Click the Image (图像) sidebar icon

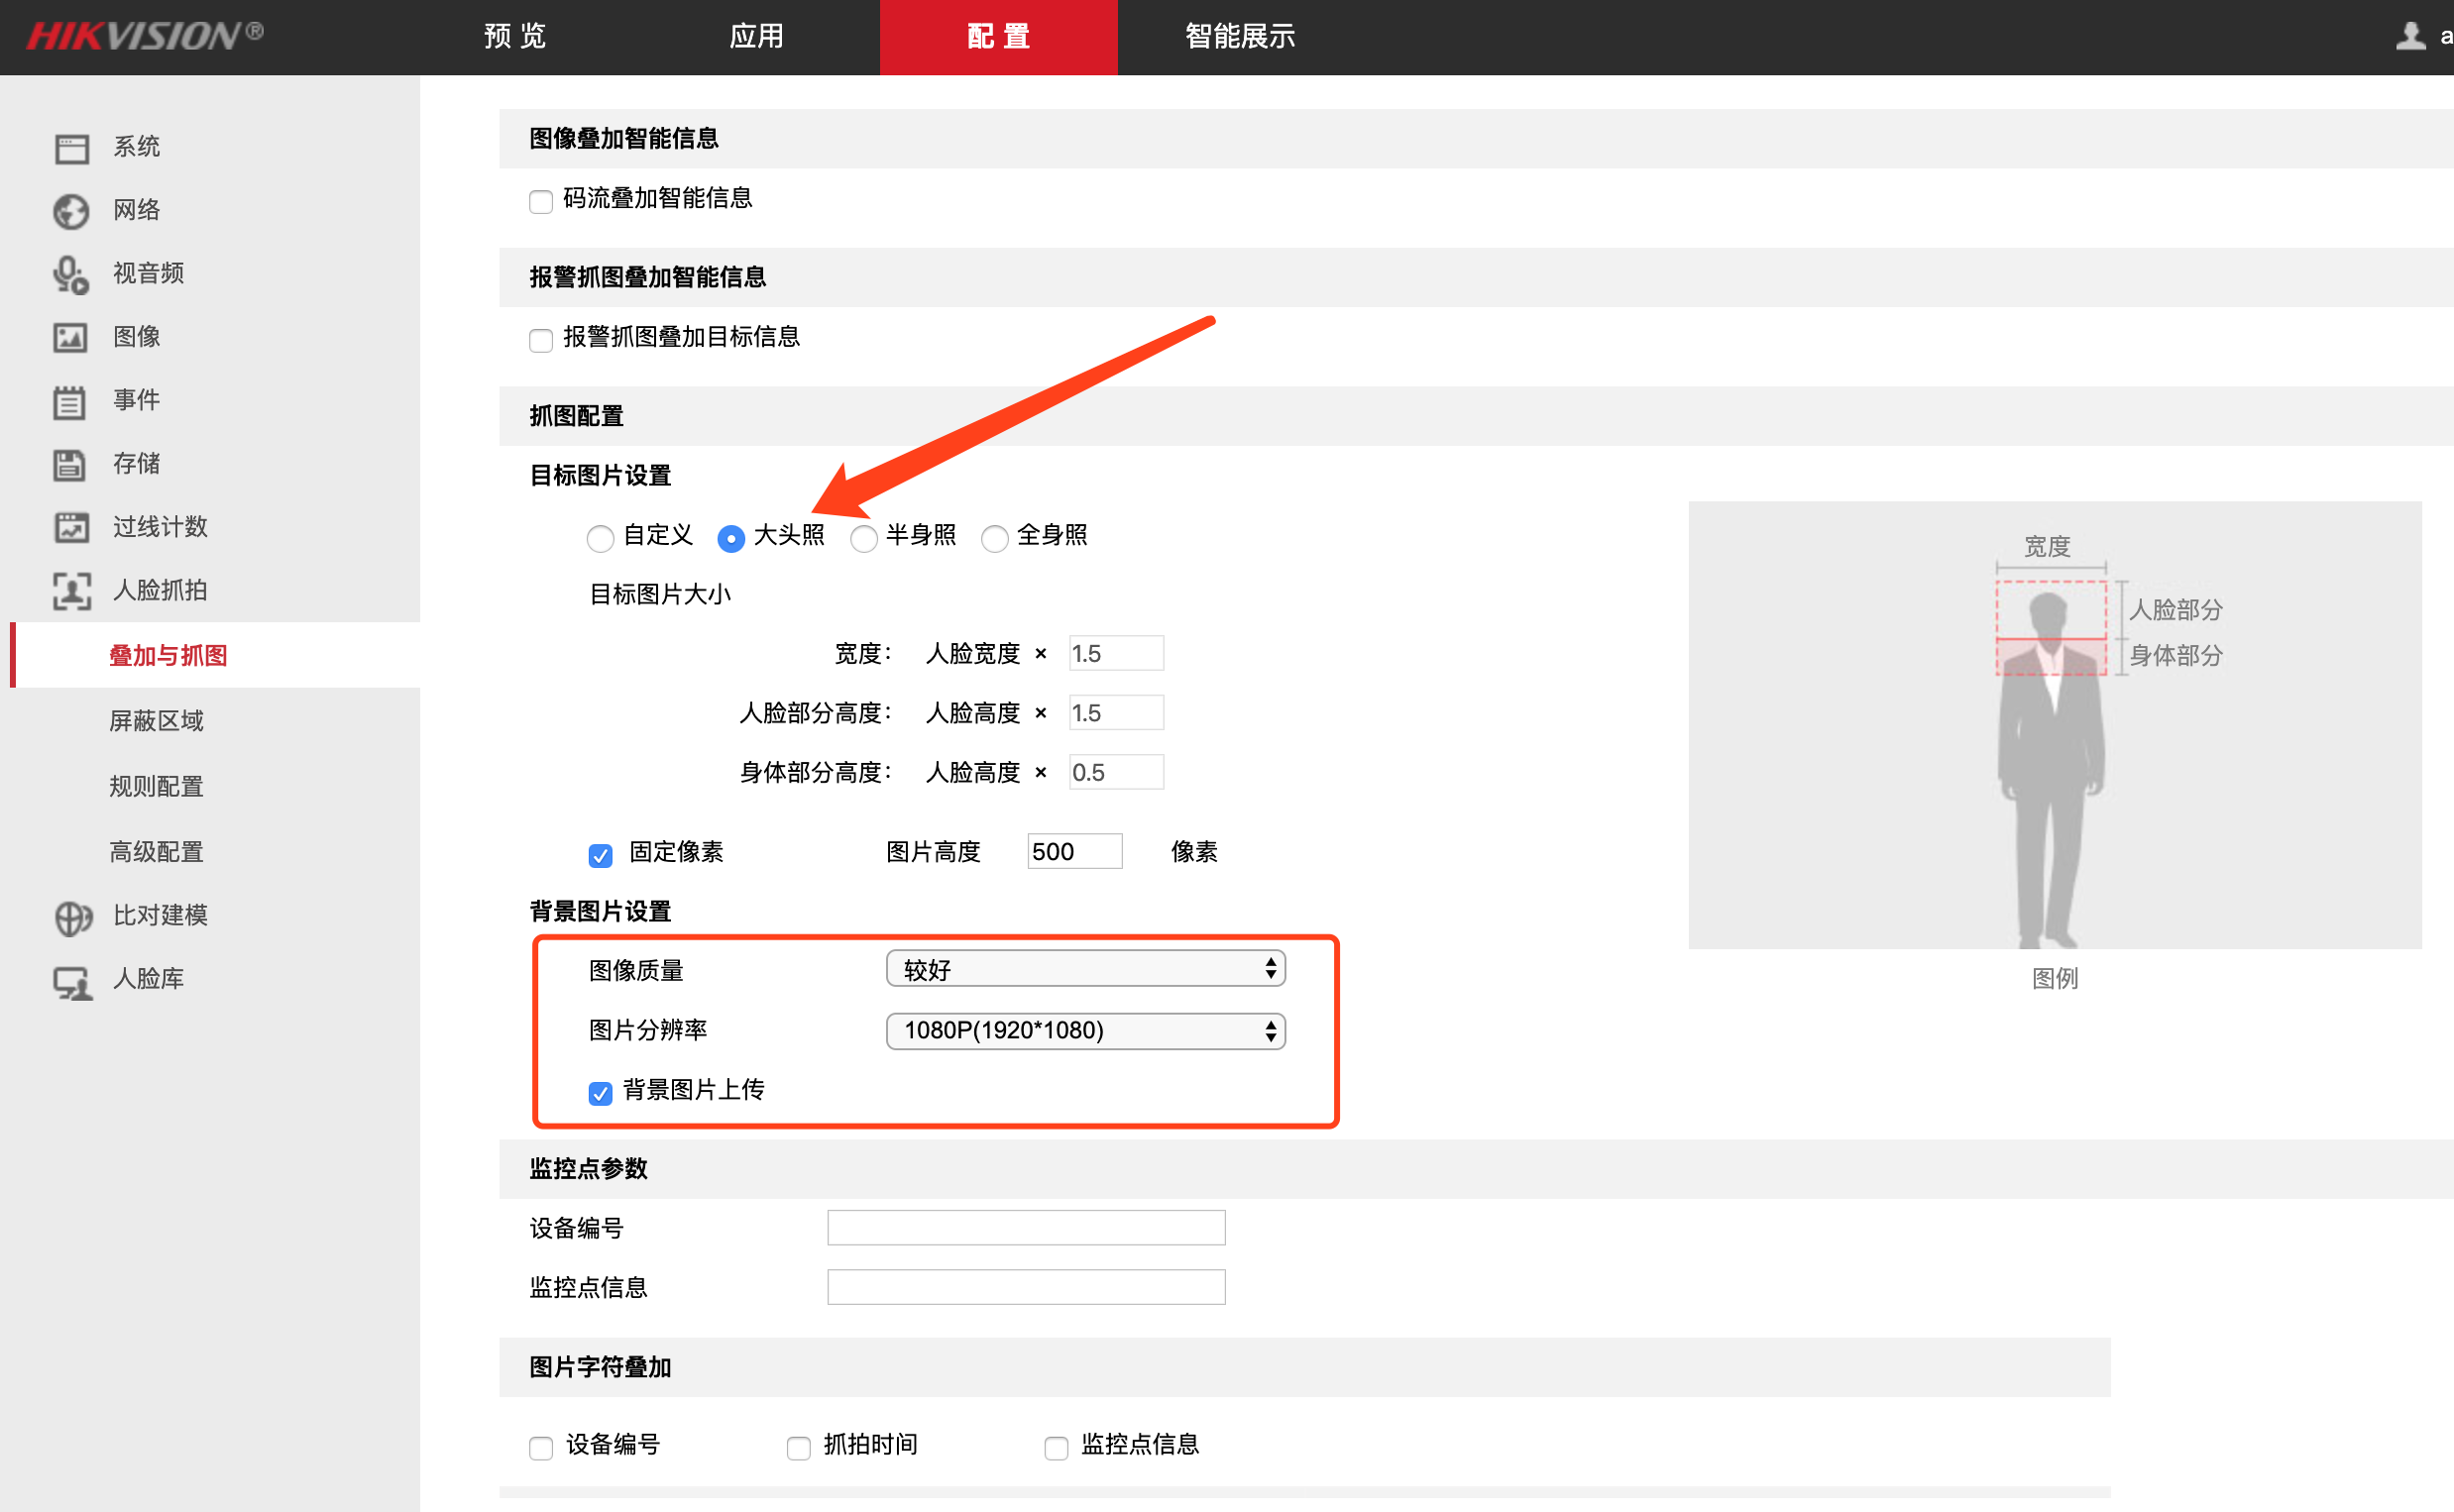coord(71,337)
